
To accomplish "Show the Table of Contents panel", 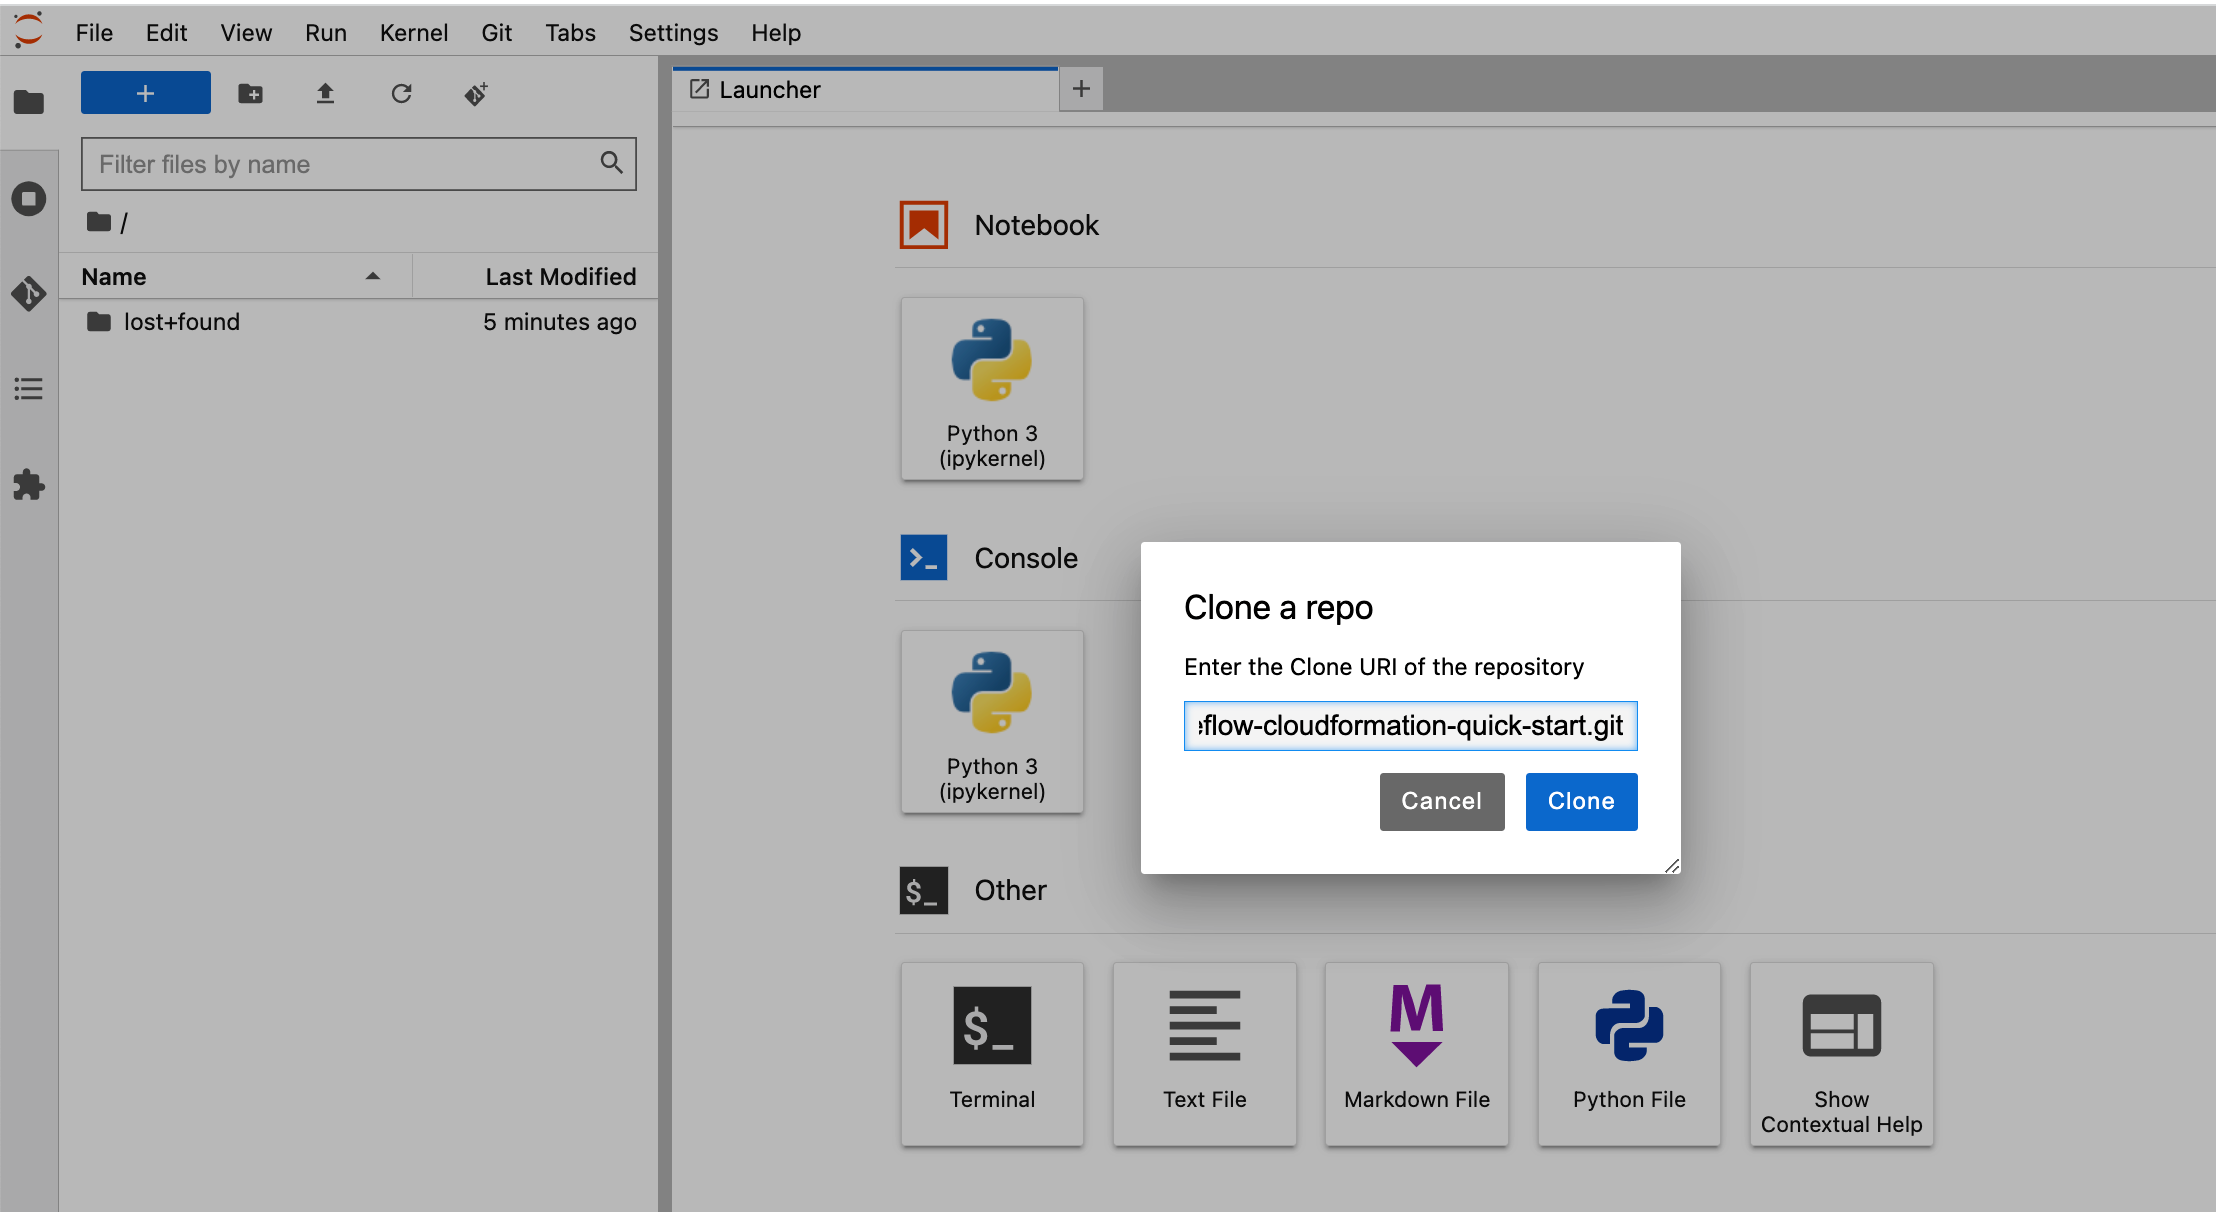I will [28, 389].
